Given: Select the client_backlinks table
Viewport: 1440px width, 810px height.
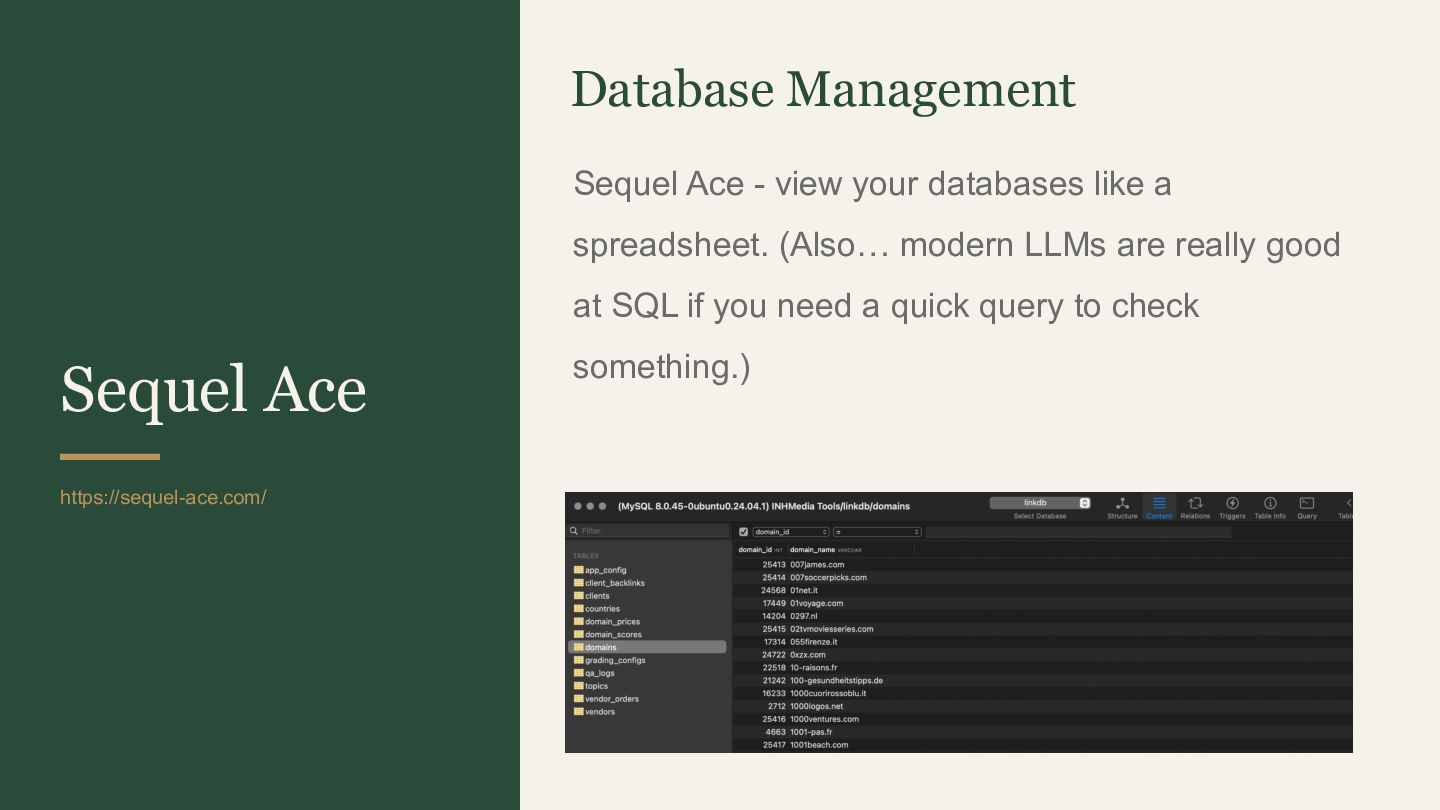Looking at the screenshot, I should coord(614,583).
